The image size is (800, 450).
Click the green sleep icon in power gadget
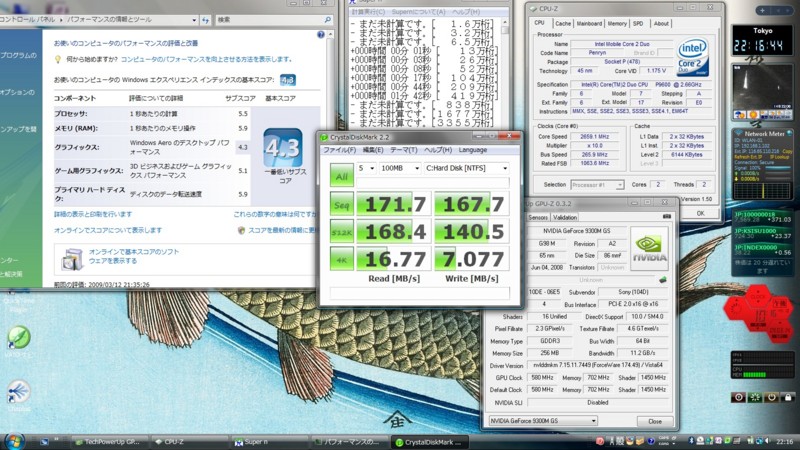pos(755,397)
